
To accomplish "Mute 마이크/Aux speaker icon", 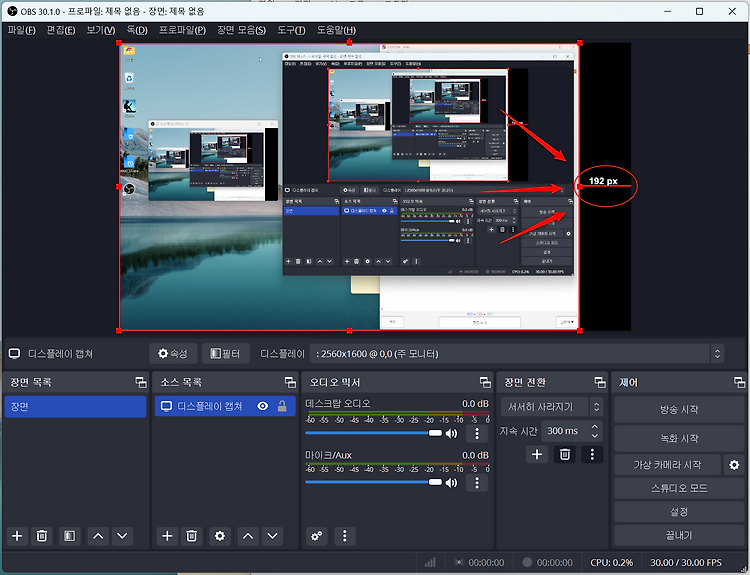I will pos(452,482).
